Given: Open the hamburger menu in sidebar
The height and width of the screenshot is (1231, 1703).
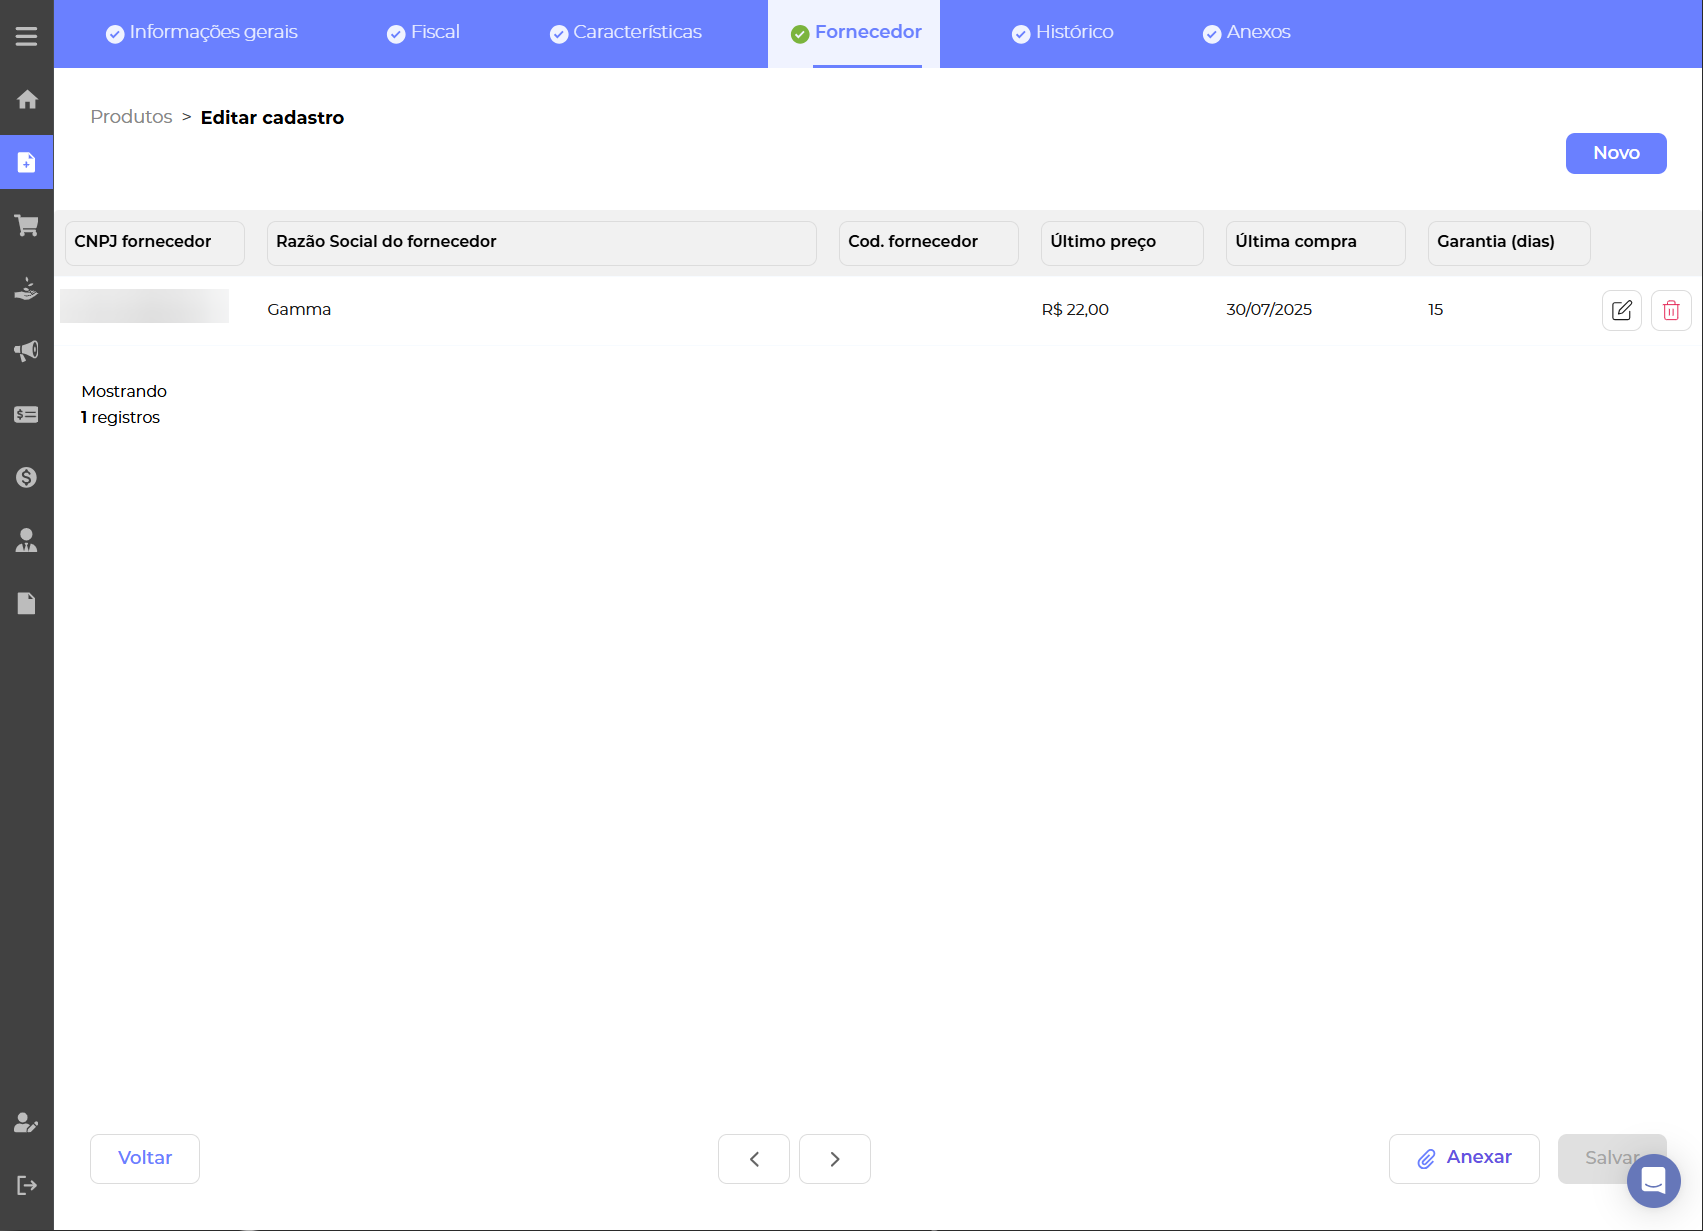Looking at the screenshot, I should pyautogui.click(x=26, y=36).
